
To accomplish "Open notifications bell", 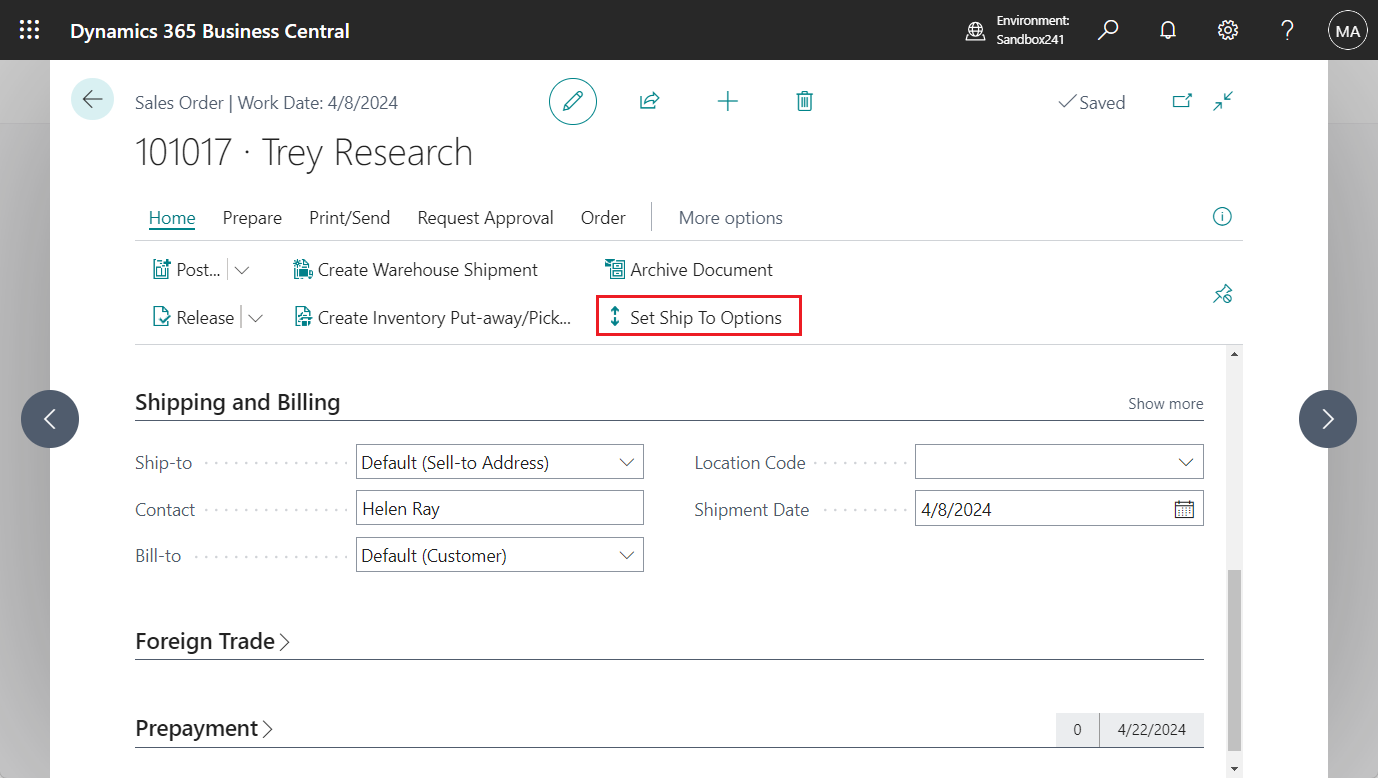I will click(1167, 30).
